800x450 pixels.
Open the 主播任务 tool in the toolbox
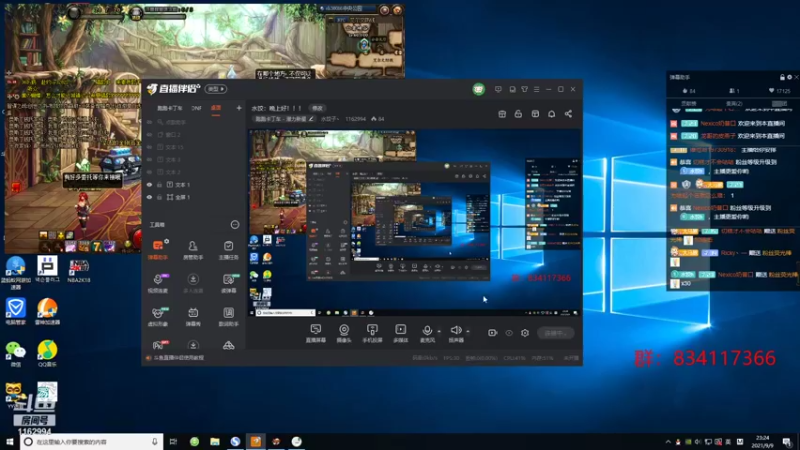(x=228, y=250)
